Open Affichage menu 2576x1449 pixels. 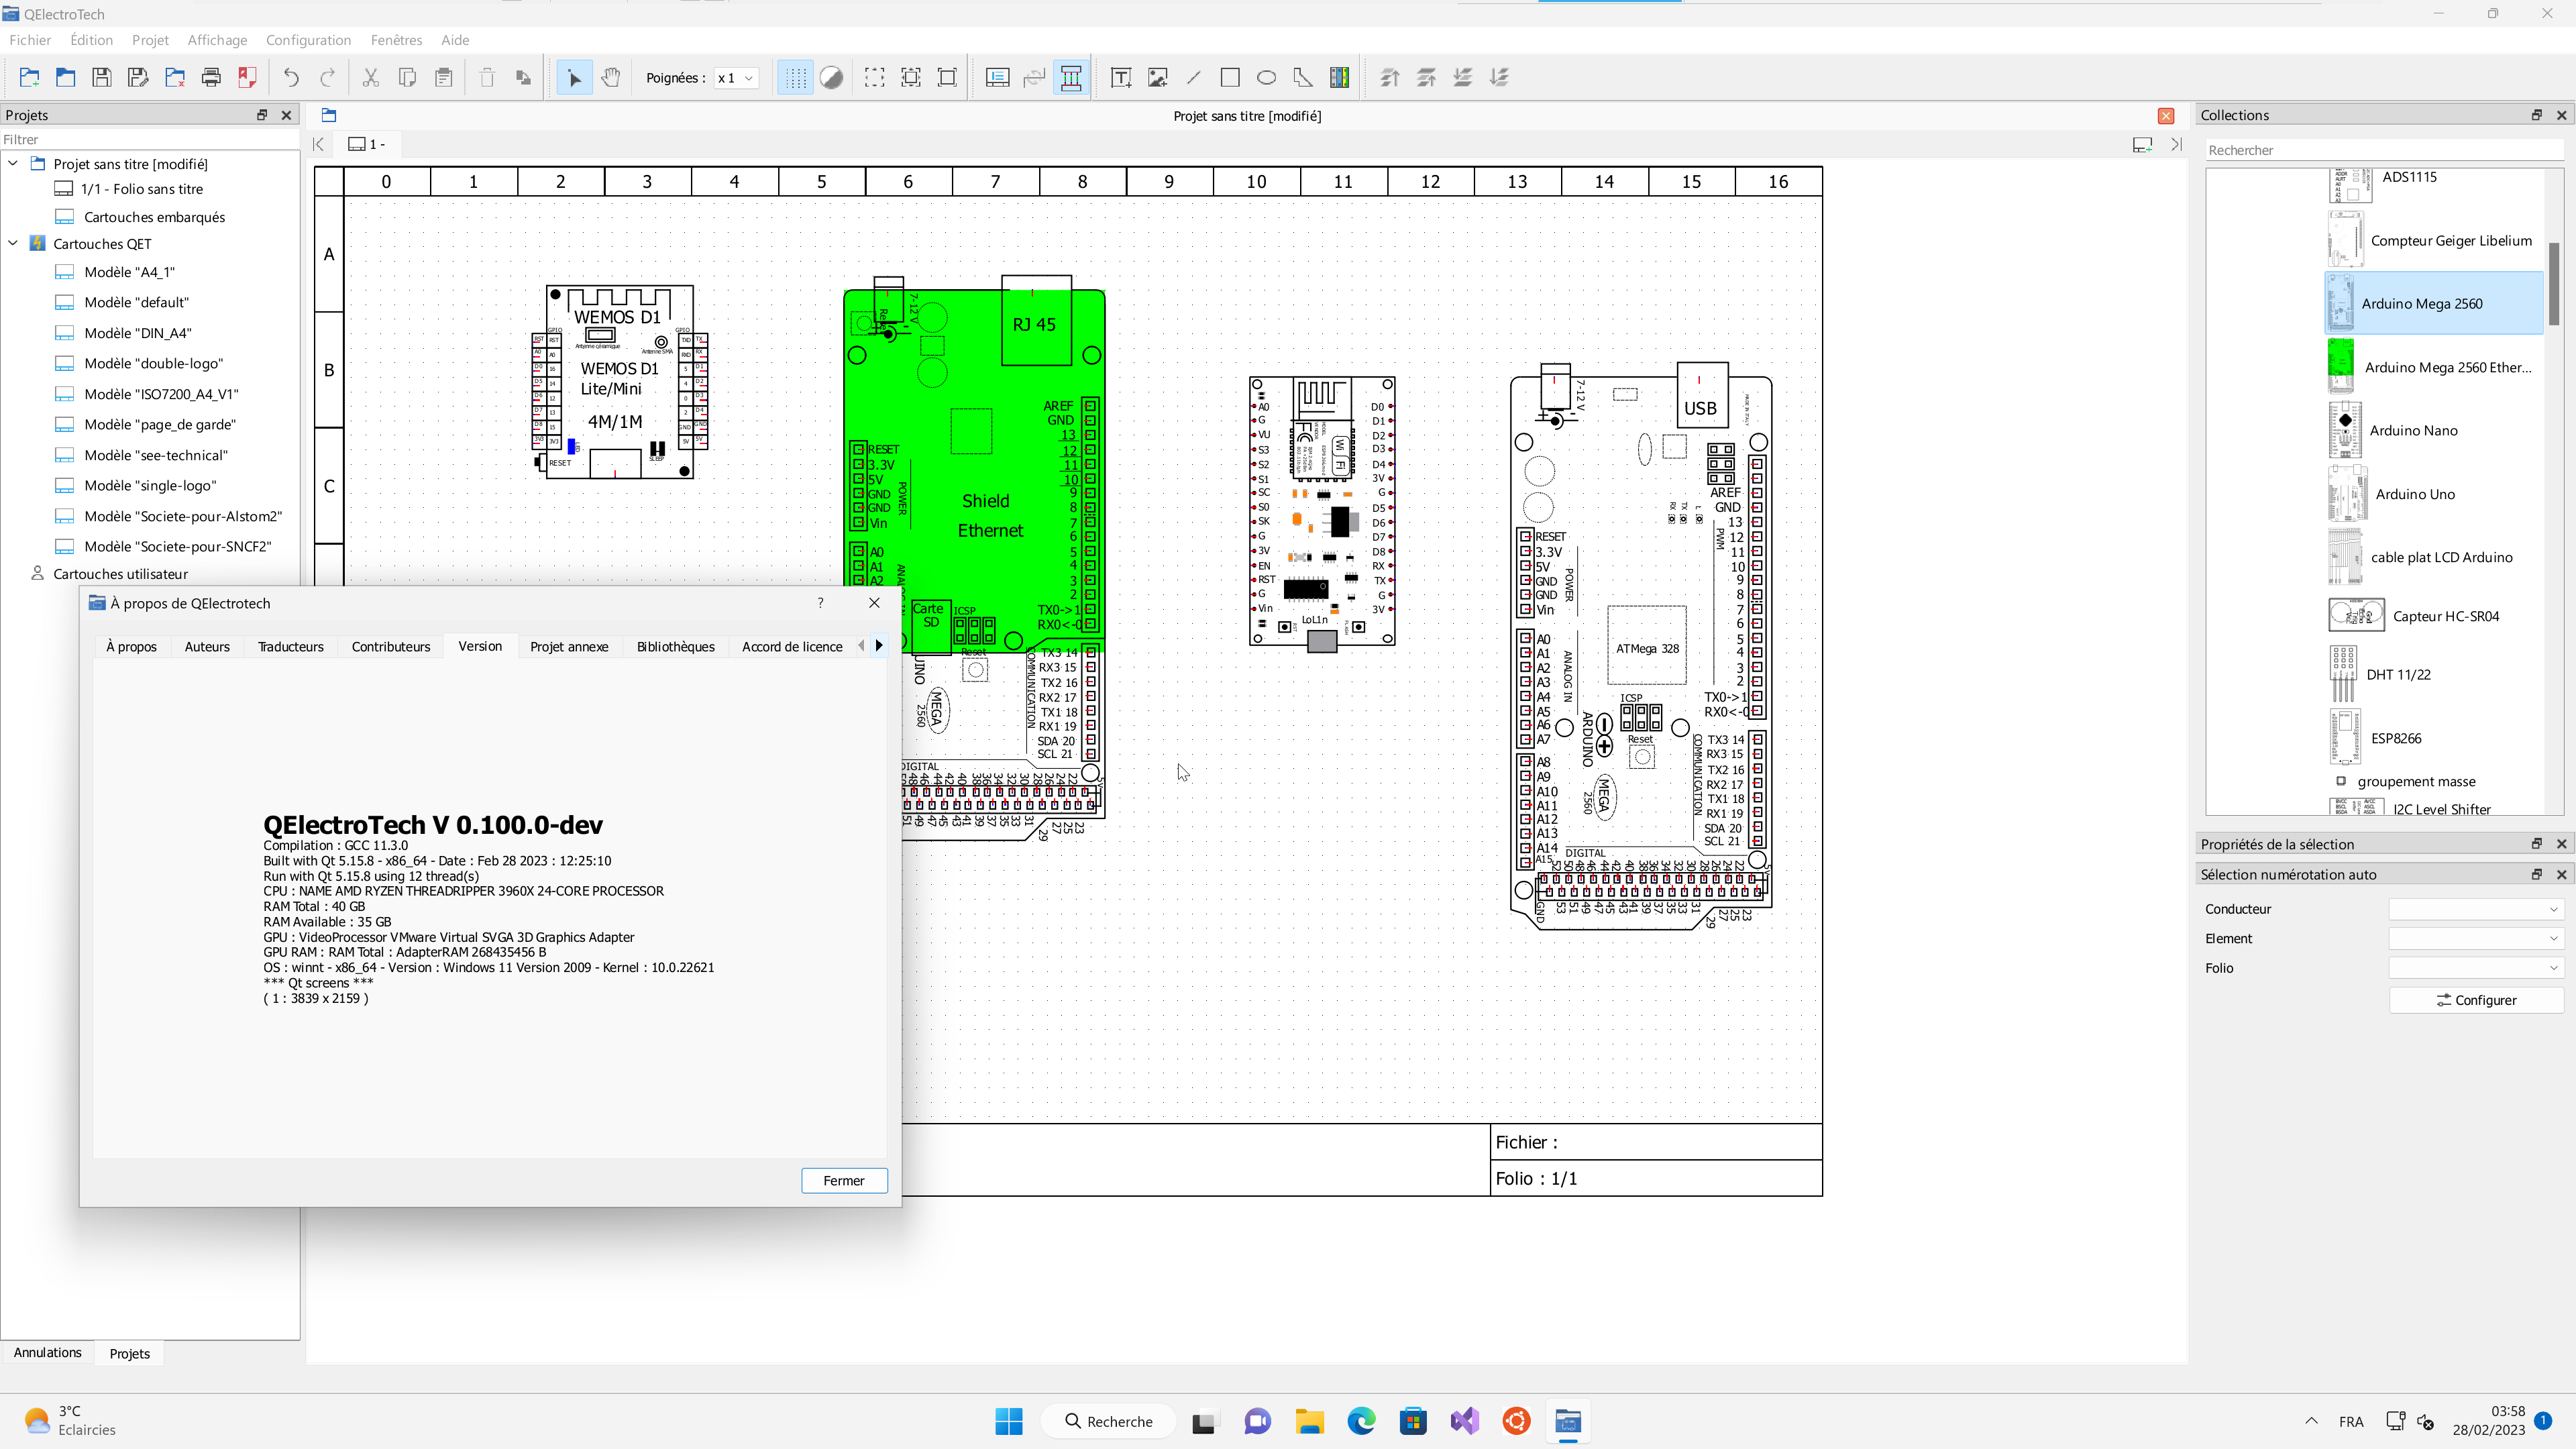tap(217, 40)
